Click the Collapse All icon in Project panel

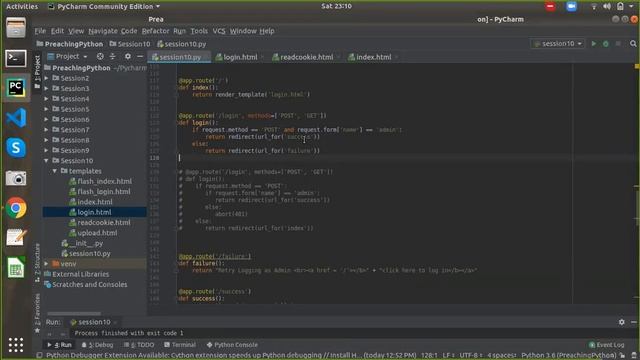click(x=113, y=56)
